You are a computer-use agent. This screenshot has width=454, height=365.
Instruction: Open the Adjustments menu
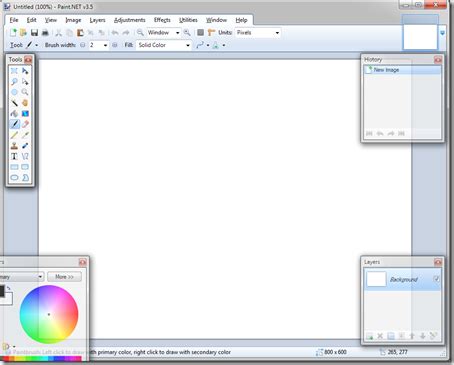130,20
